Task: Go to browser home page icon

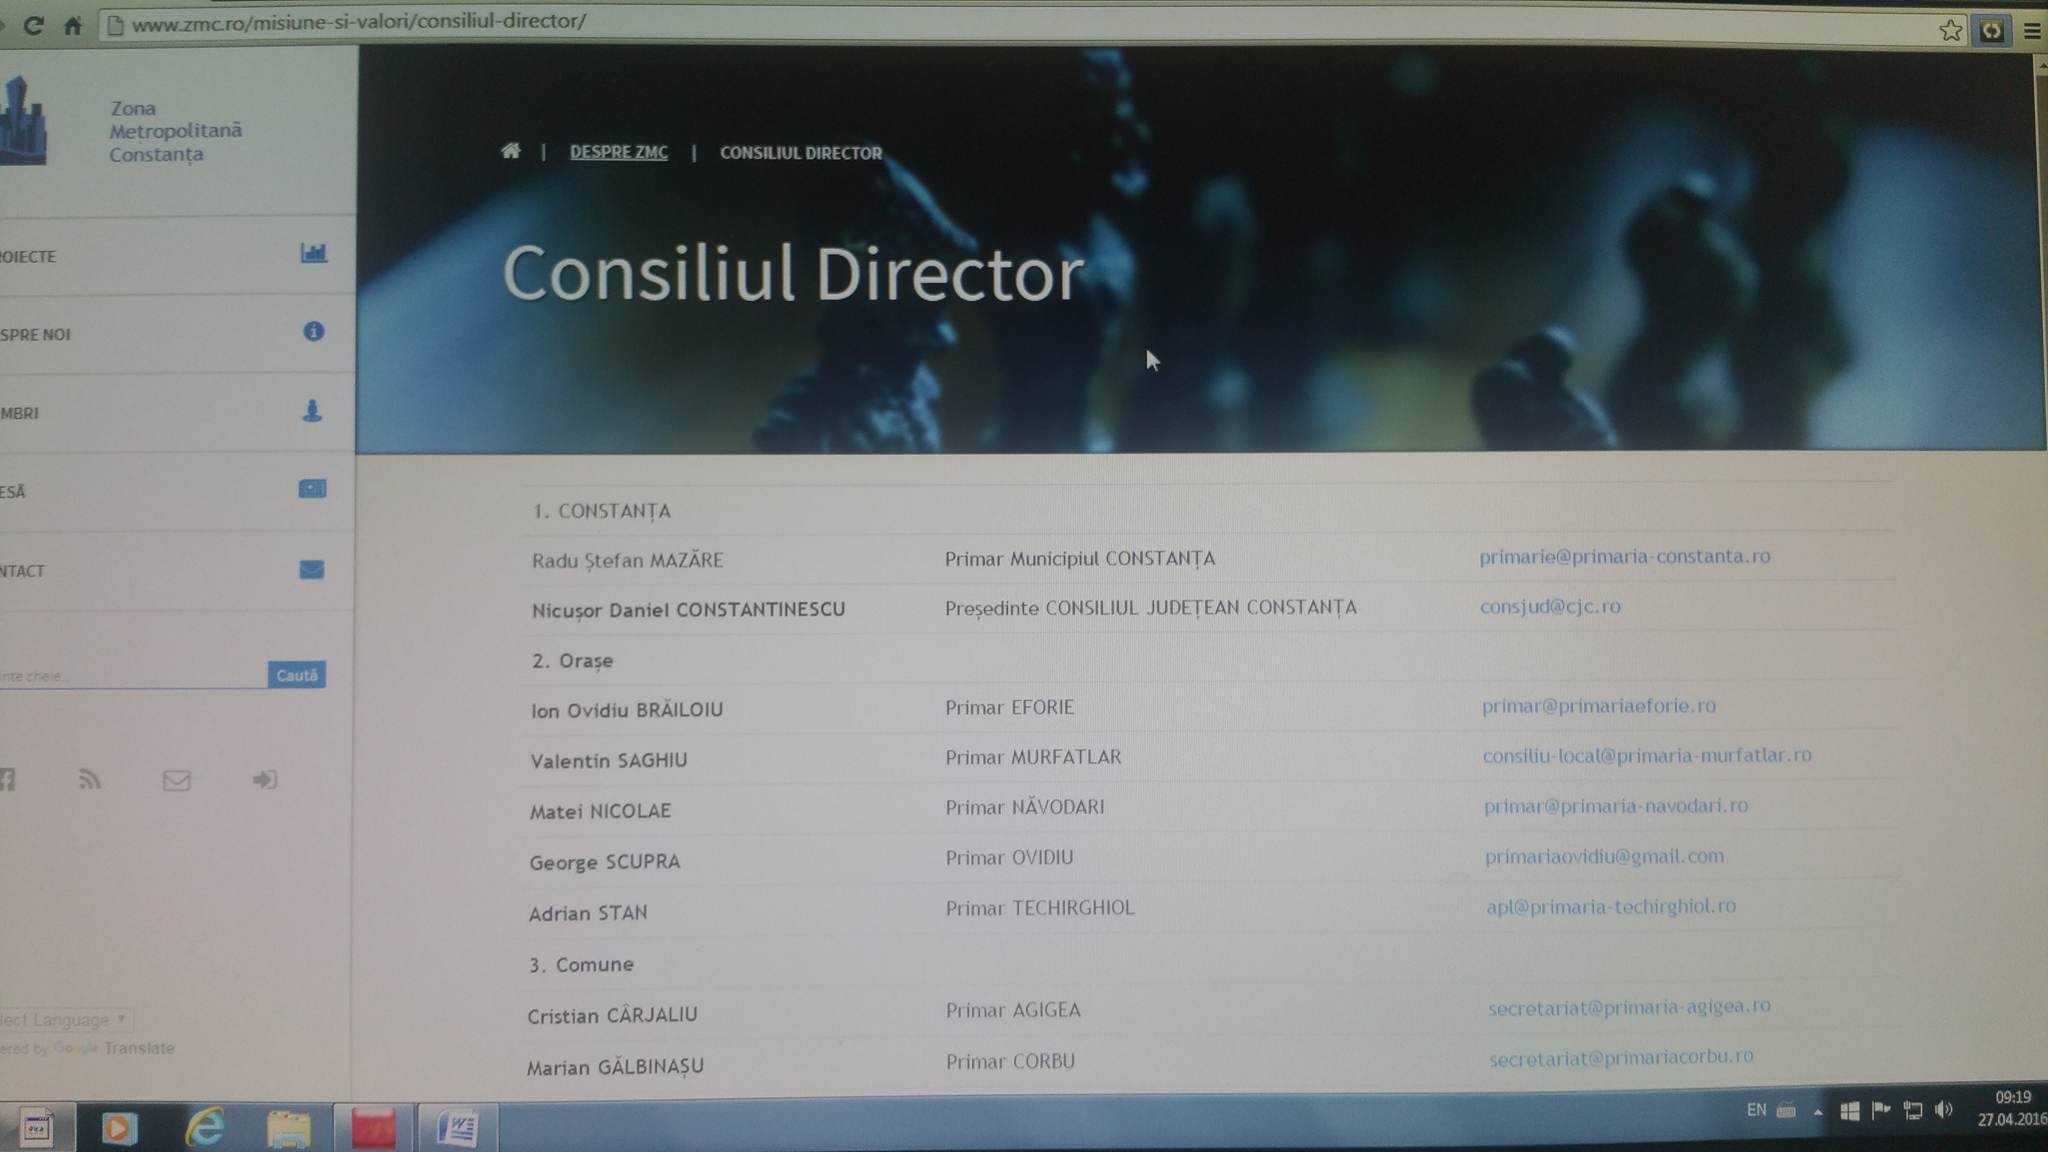Action: point(72,25)
